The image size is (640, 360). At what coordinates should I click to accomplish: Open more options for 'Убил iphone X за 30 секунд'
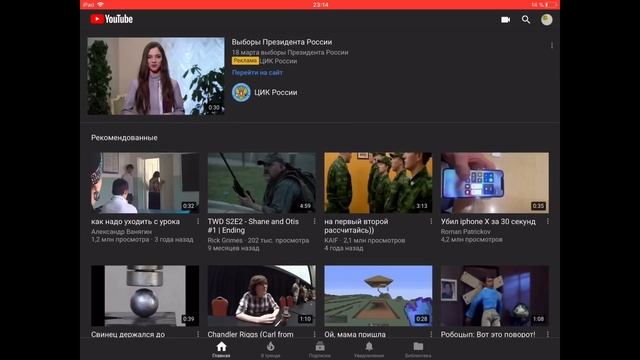click(x=547, y=221)
